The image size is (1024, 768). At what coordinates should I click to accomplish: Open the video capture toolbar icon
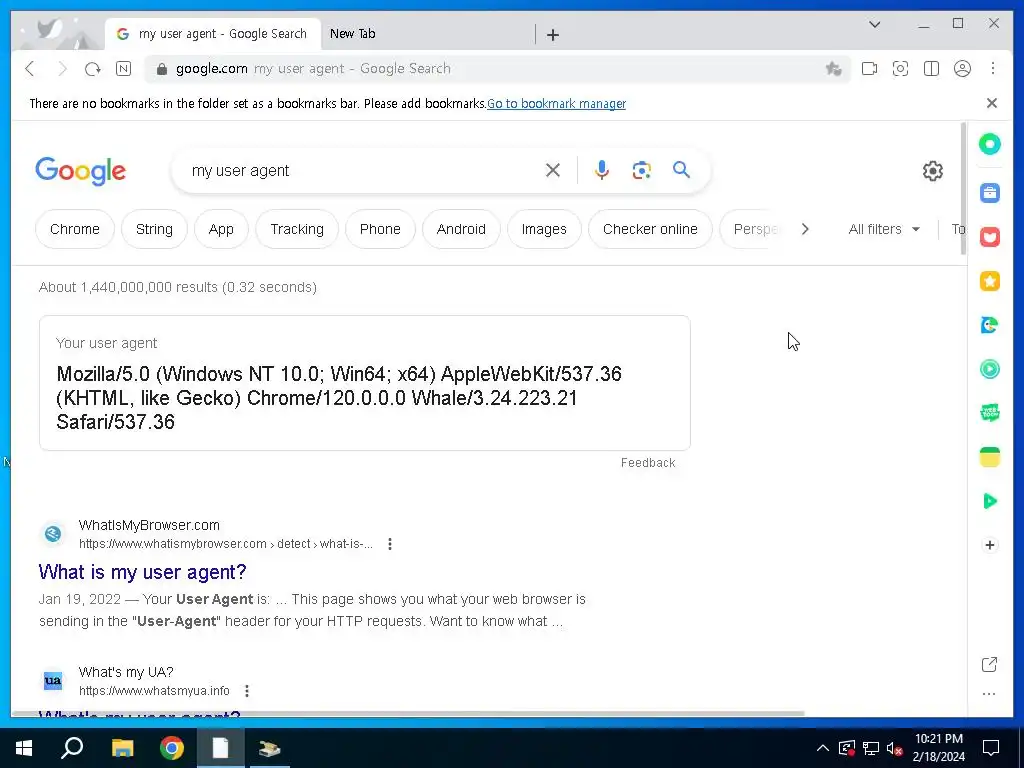click(869, 69)
